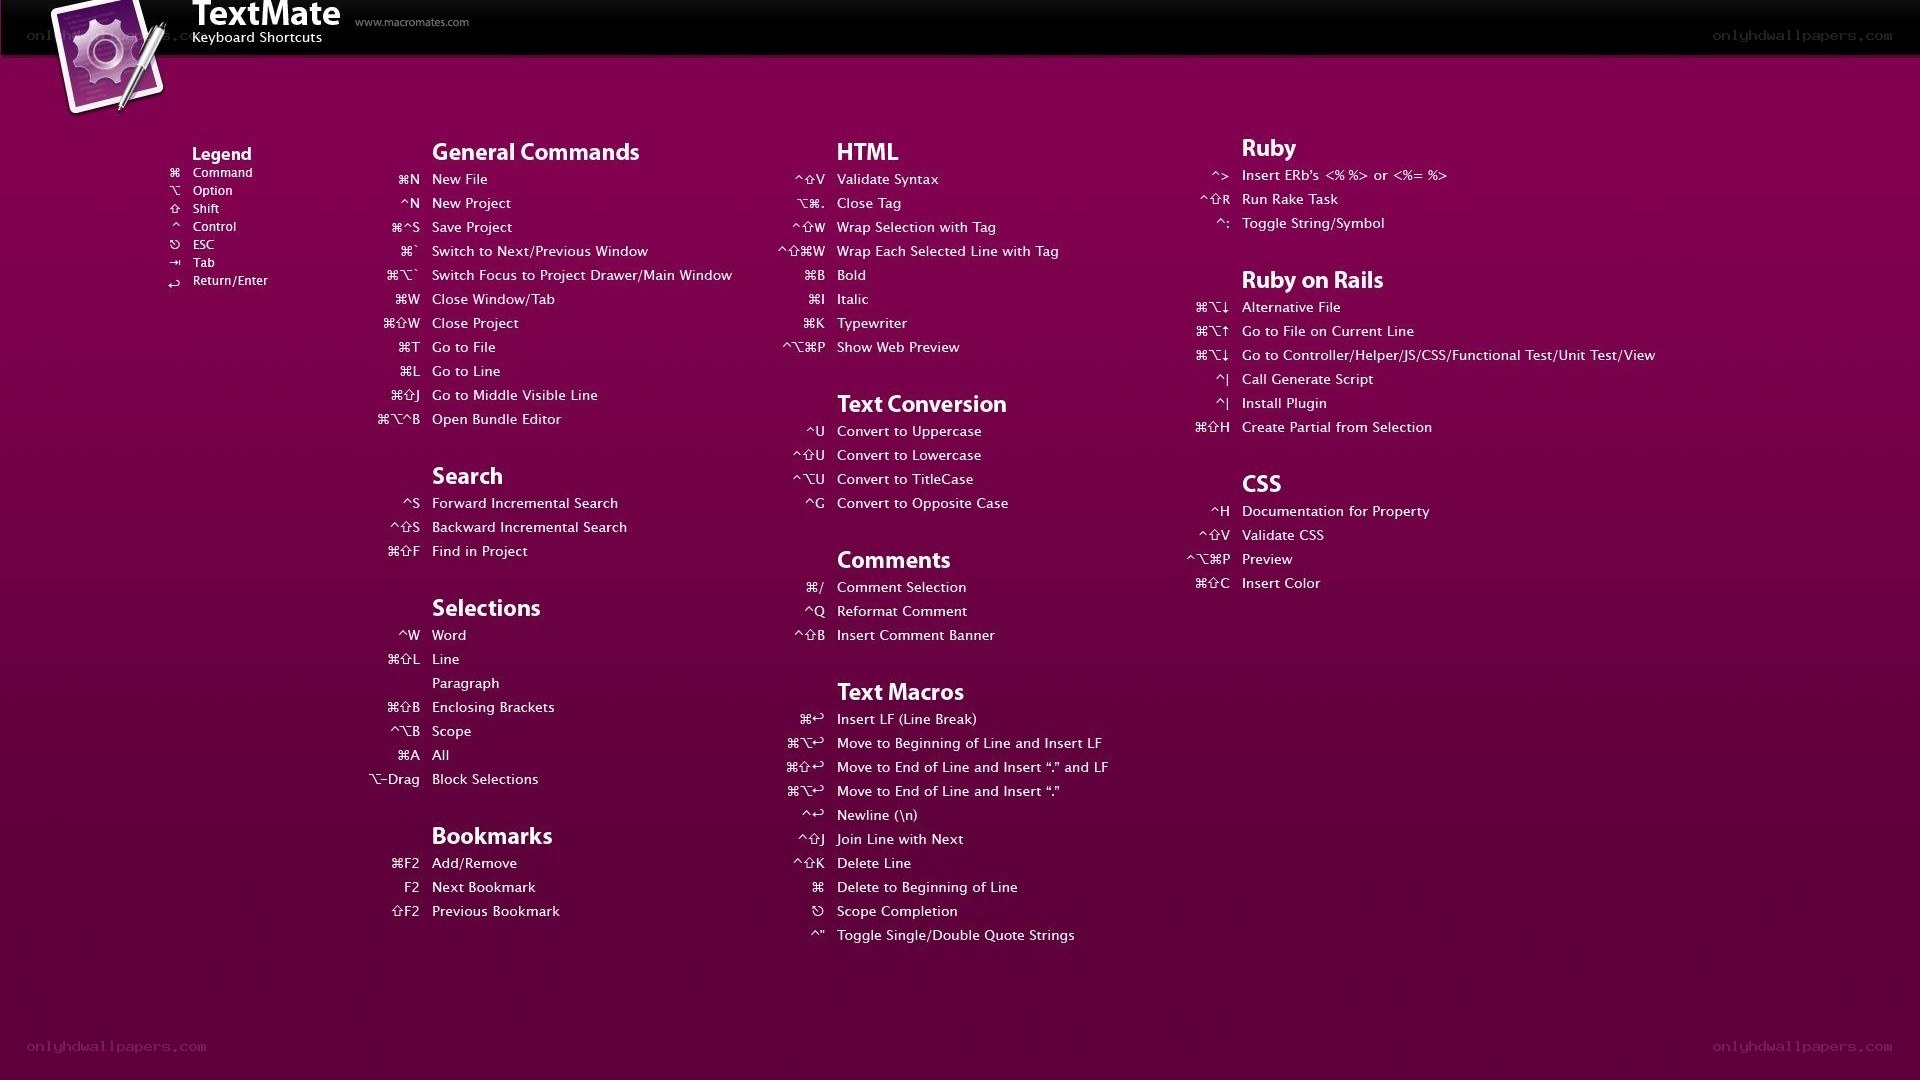Viewport: 1920px width, 1080px height.
Task: Click 'Save Project' in General Commands
Action: [x=472, y=228]
